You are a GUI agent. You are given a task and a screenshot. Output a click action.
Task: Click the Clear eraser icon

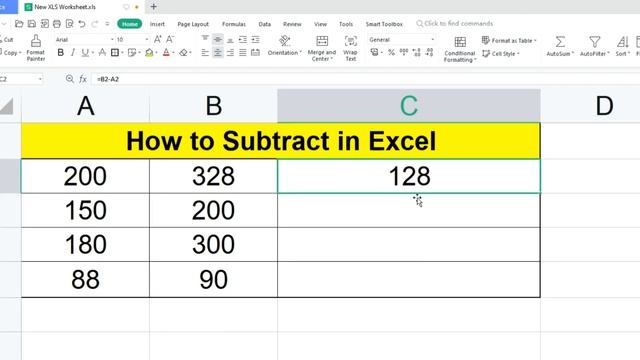pyautogui.click(x=184, y=53)
